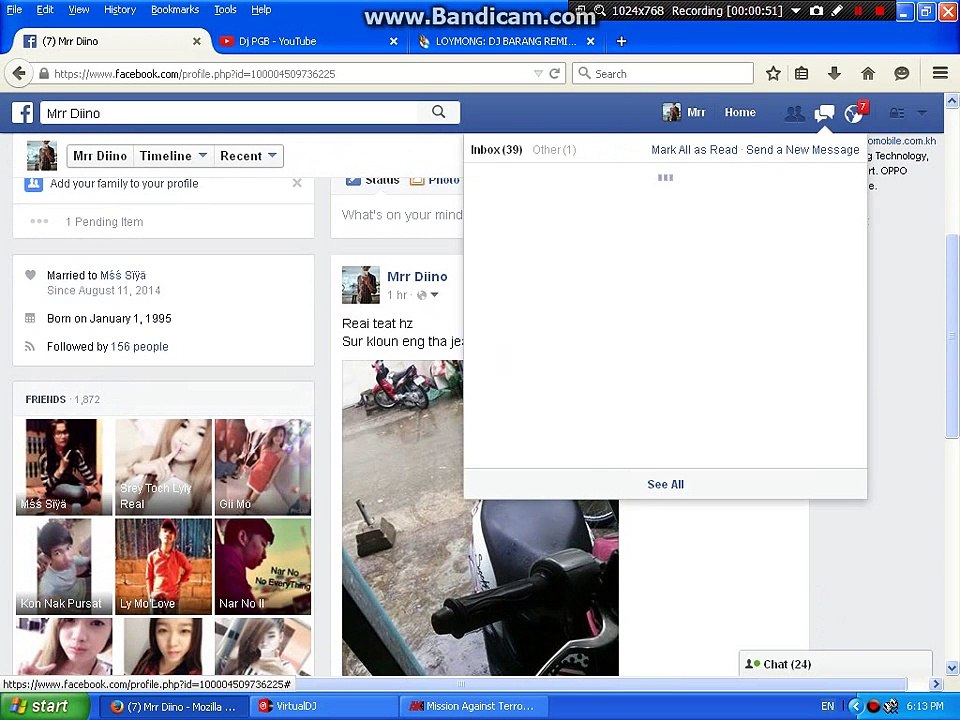Click Send a New Message link
960x720 pixels.
pos(803,150)
